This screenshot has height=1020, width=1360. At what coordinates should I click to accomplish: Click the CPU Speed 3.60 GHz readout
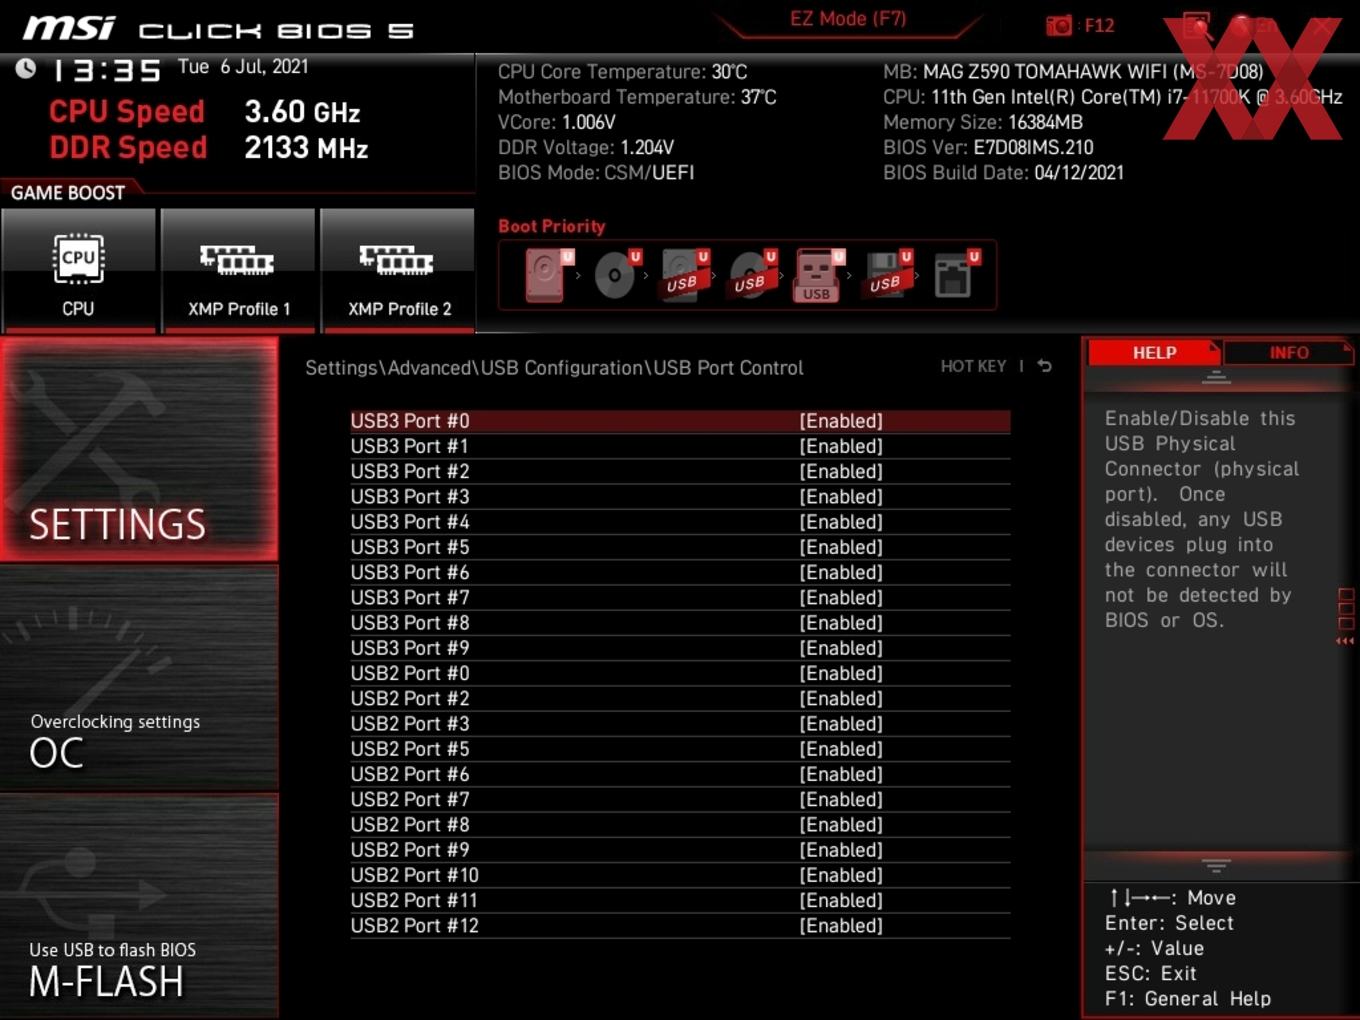(x=205, y=112)
